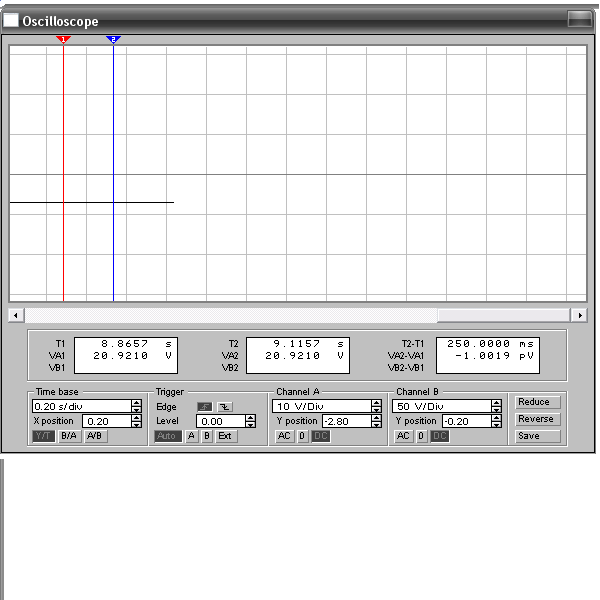600x600 pixels.
Task: Select red cursor 1 marker
Action: pos(63,39)
